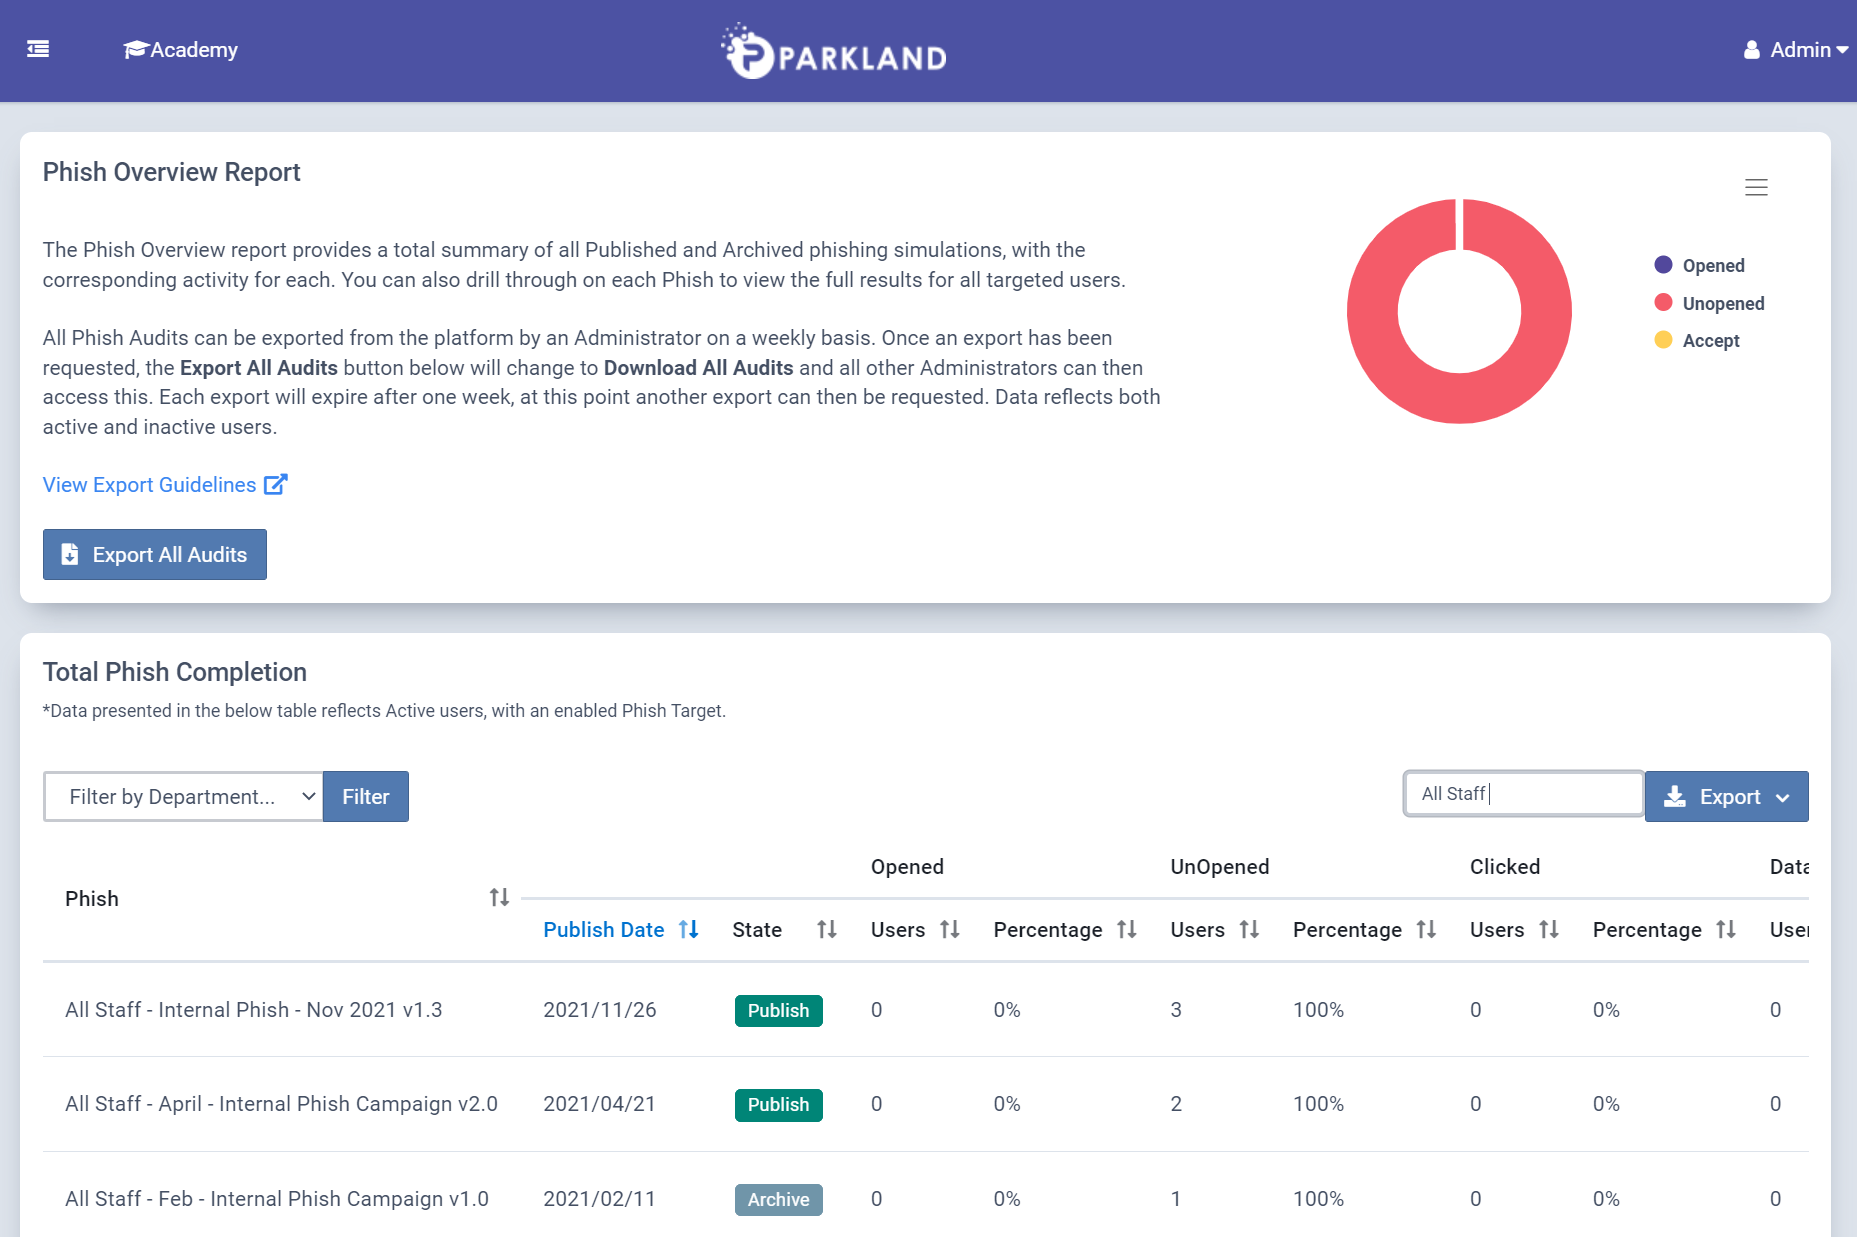The height and width of the screenshot is (1237, 1857).
Task: Sort UnOpened Percentage column arrows
Action: 1426,930
